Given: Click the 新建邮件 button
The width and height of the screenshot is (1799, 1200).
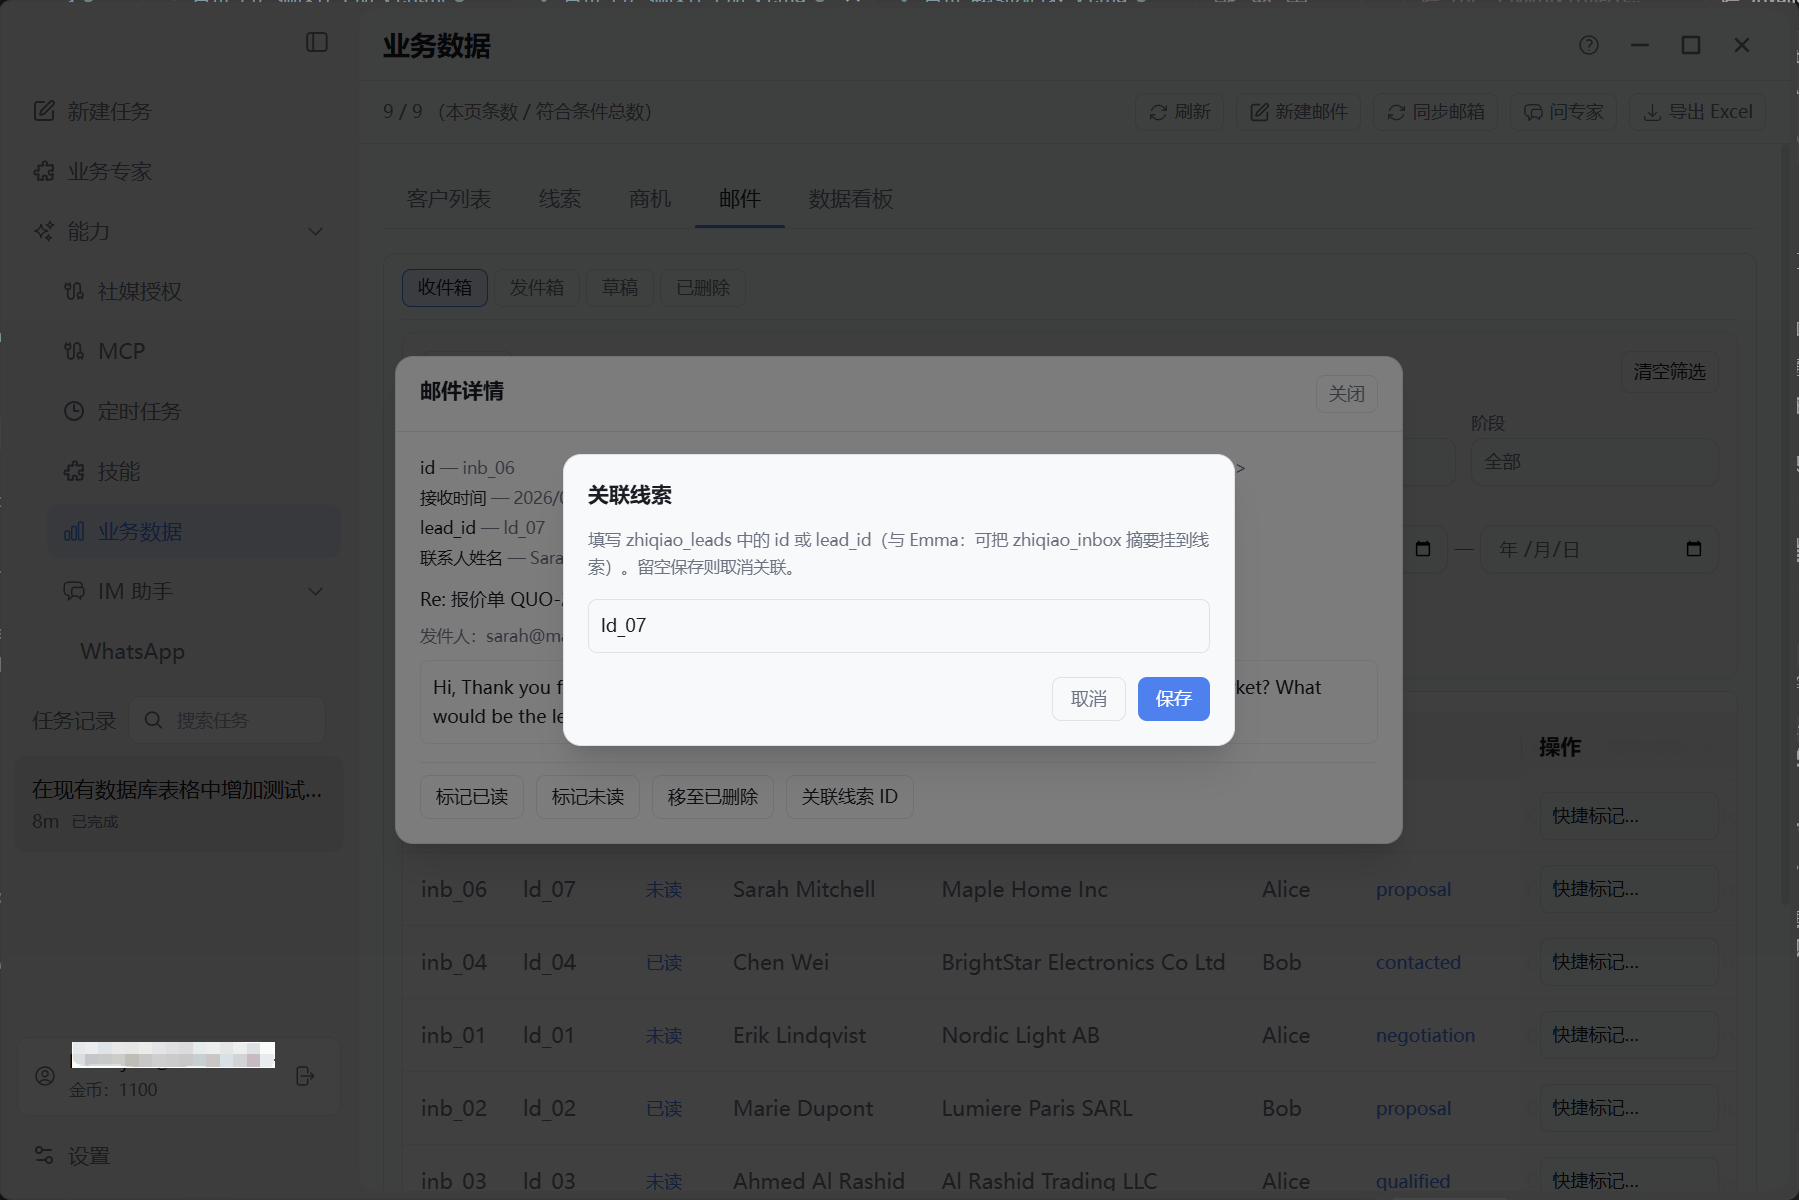Looking at the screenshot, I should click(x=1299, y=111).
